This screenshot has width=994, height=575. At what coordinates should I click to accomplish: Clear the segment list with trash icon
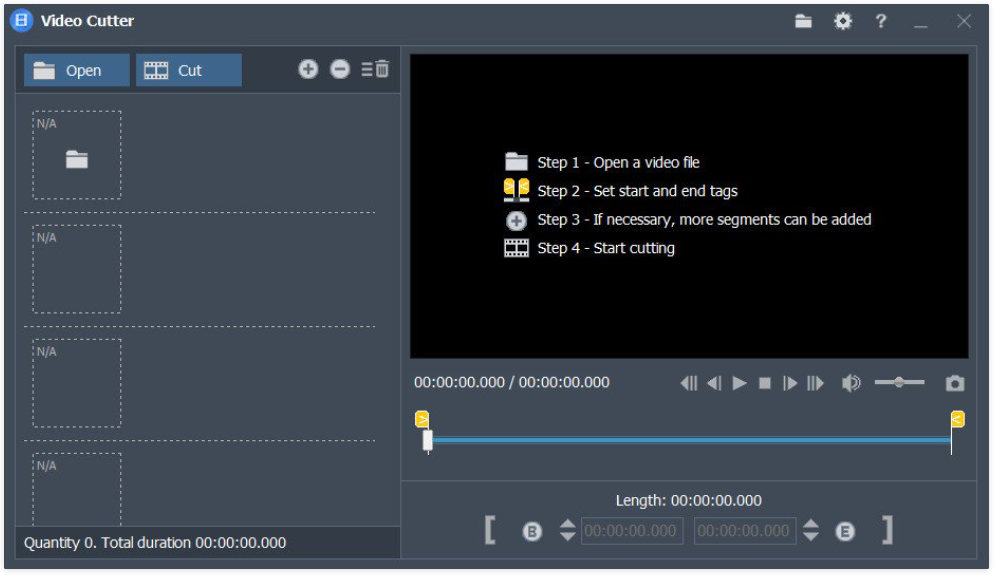point(375,69)
